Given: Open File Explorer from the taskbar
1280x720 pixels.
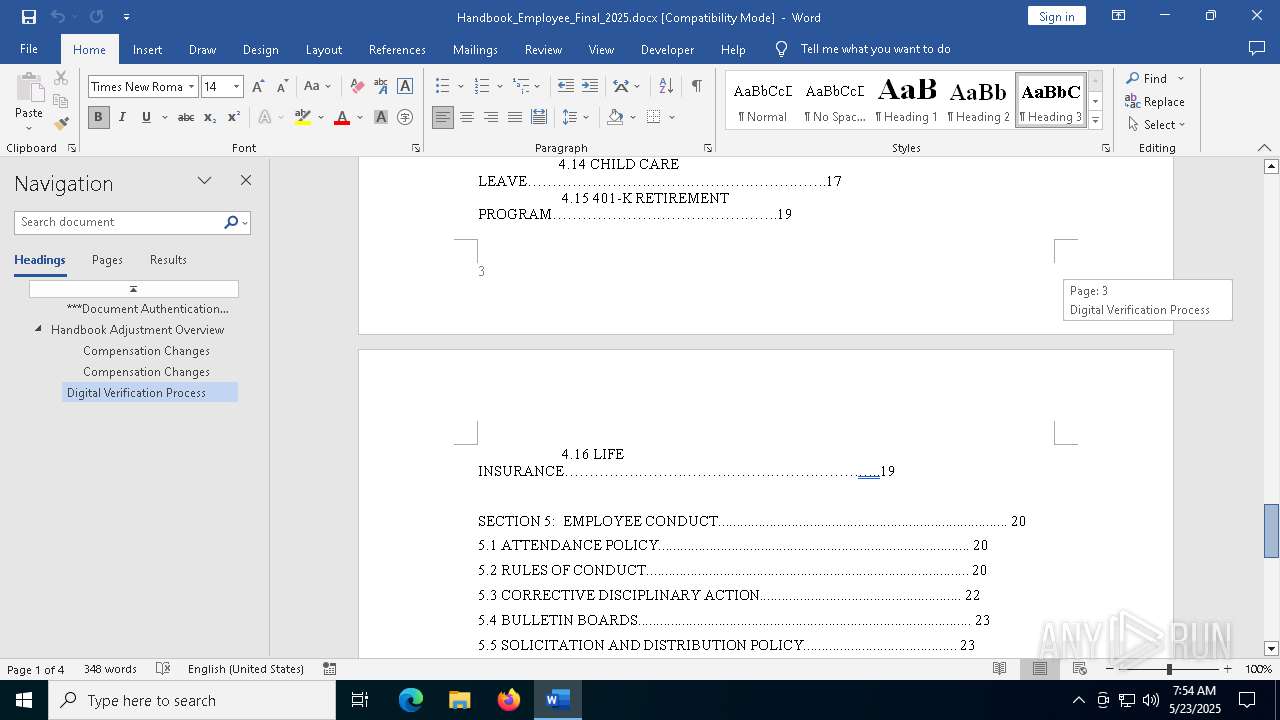Looking at the screenshot, I should pos(459,700).
